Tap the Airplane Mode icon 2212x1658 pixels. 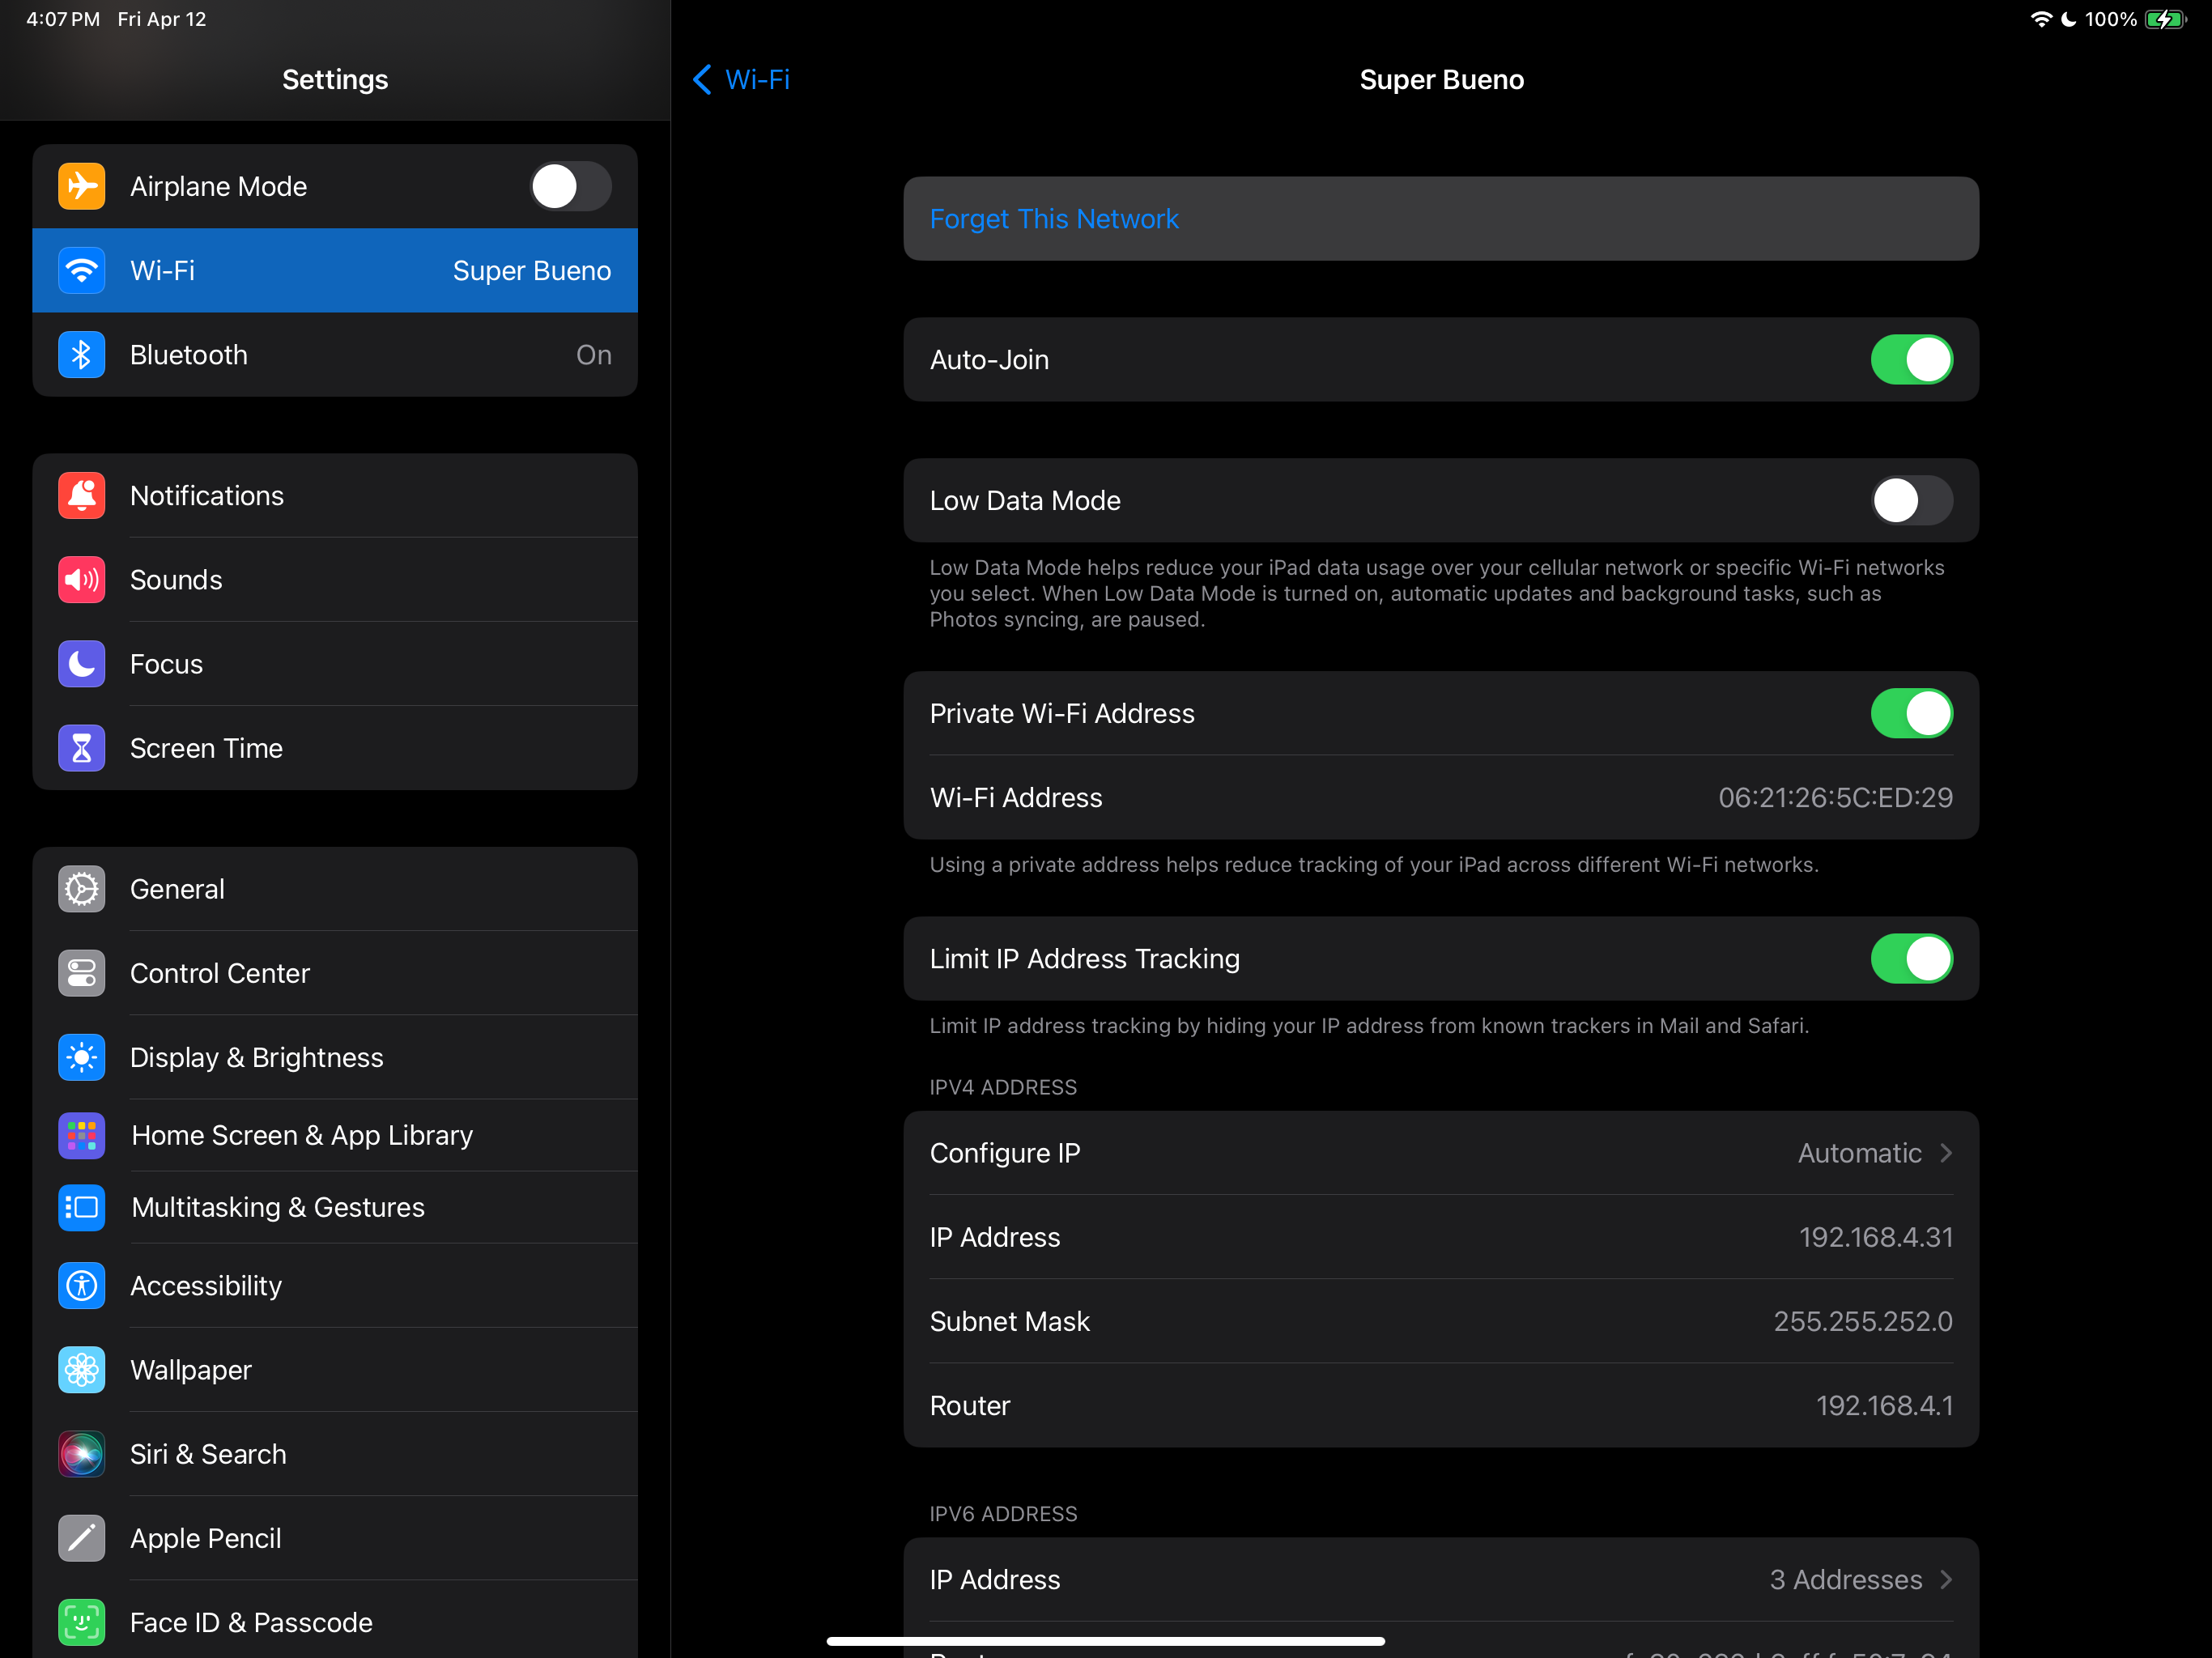click(81, 186)
